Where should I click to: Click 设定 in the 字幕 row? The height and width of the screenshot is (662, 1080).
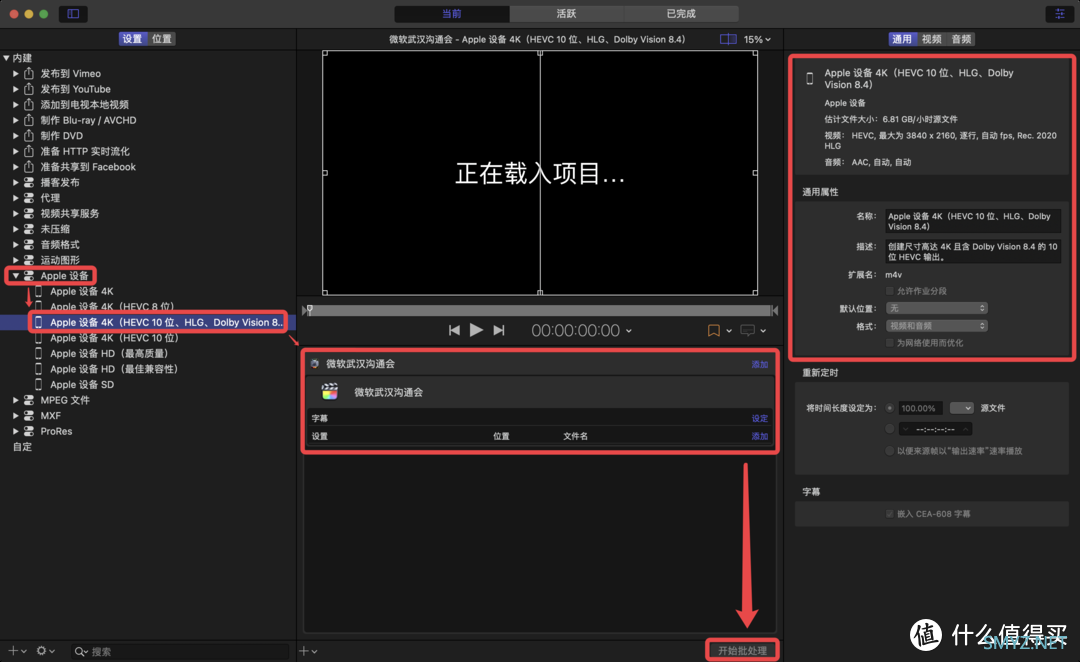(x=760, y=418)
